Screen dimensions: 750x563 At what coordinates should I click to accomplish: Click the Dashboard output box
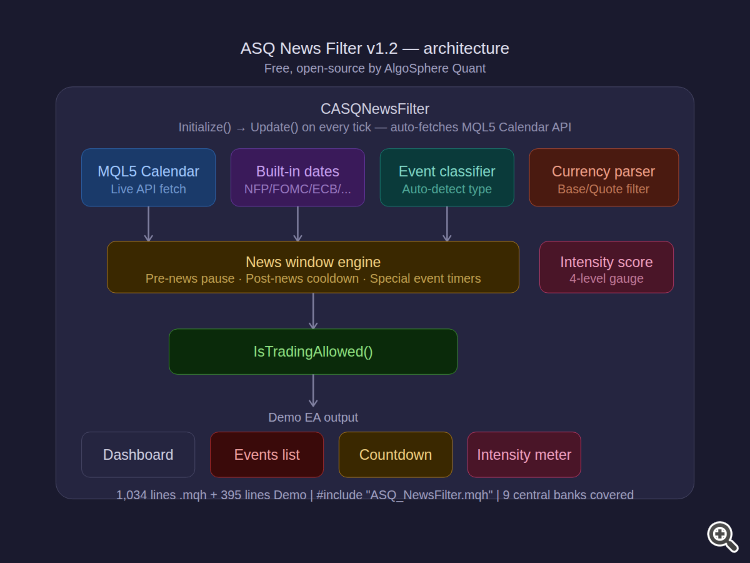click(x=138, y=454)
